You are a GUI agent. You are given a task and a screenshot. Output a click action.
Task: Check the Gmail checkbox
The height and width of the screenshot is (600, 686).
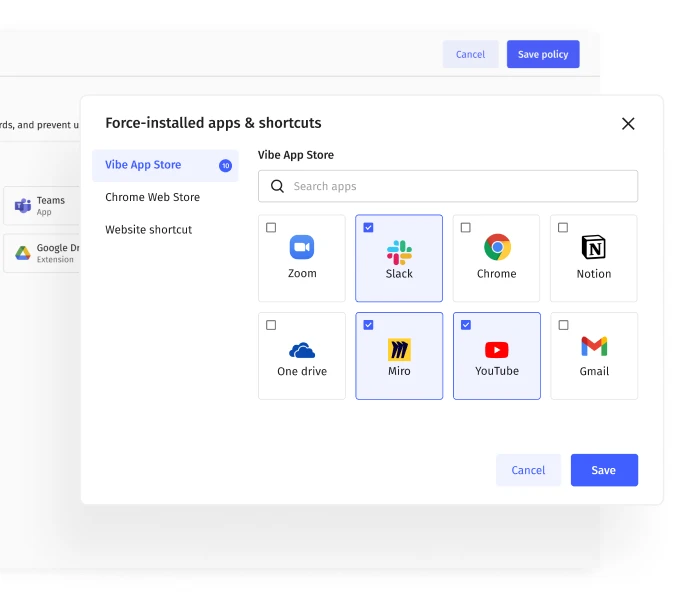[x=563, y=325]
